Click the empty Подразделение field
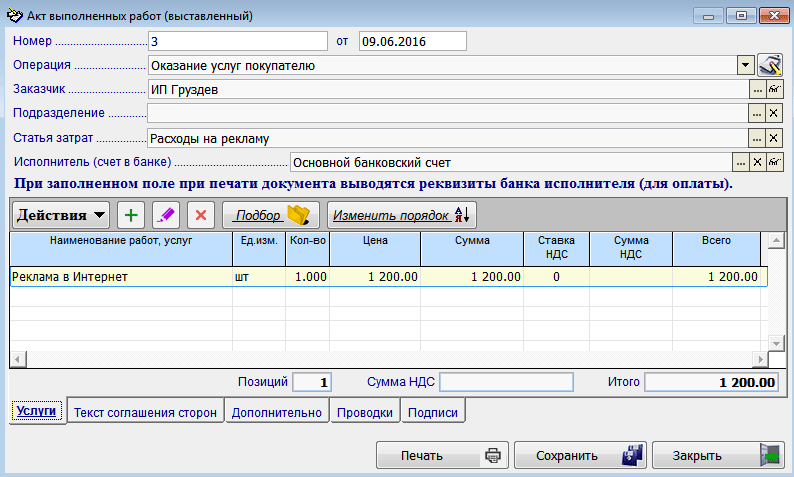The image size is (794, 477). pyautogui.click(x=448, y=113)
